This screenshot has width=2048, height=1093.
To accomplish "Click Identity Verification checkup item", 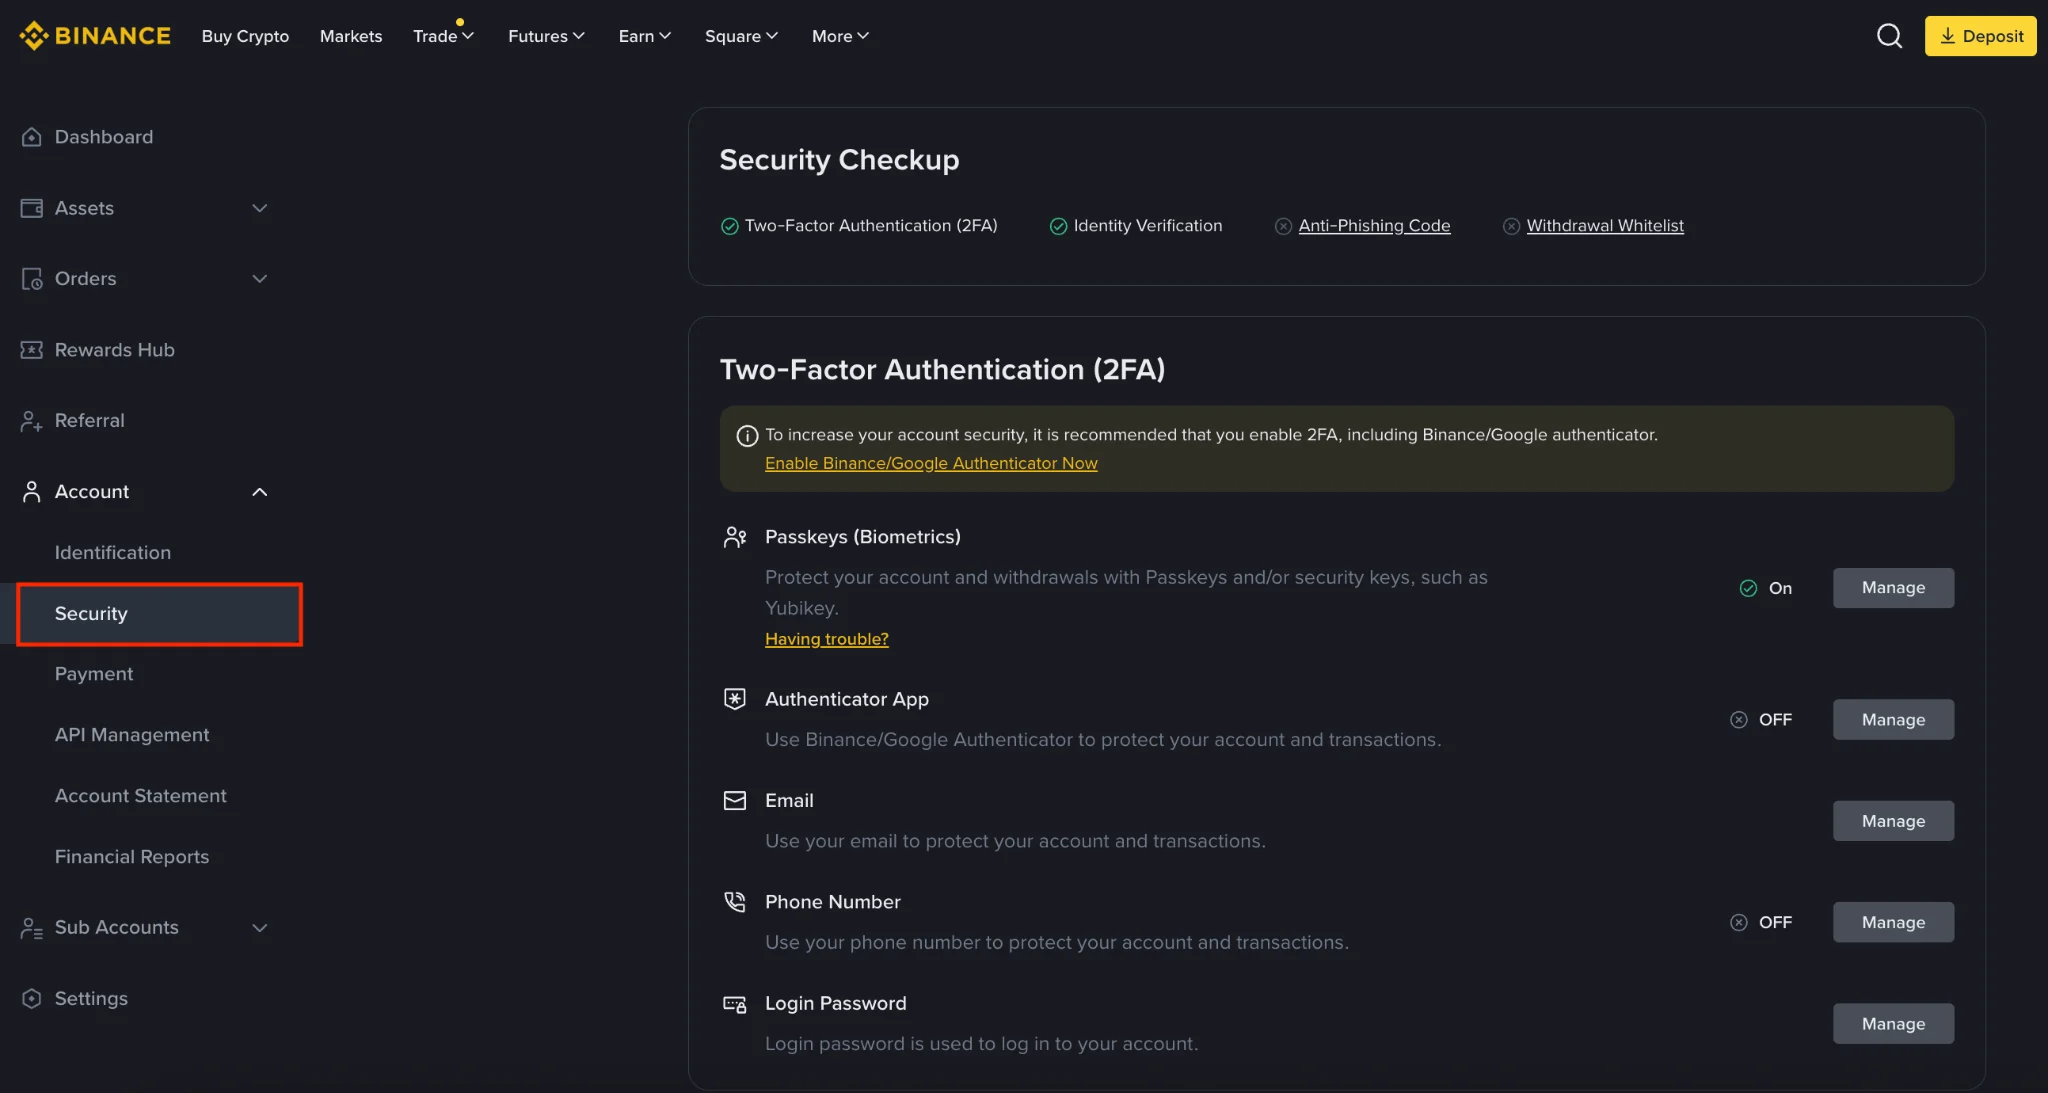I will coord(1135,226).
